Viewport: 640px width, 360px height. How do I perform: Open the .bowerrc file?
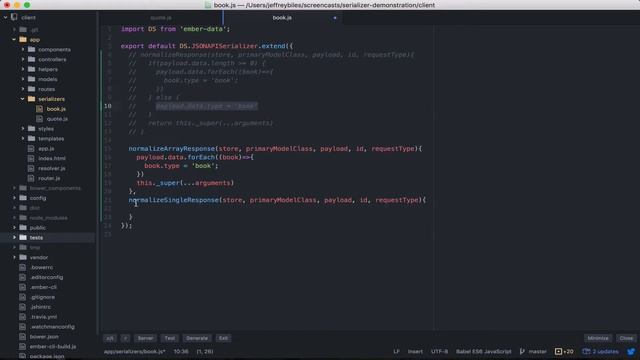point(42,267)
